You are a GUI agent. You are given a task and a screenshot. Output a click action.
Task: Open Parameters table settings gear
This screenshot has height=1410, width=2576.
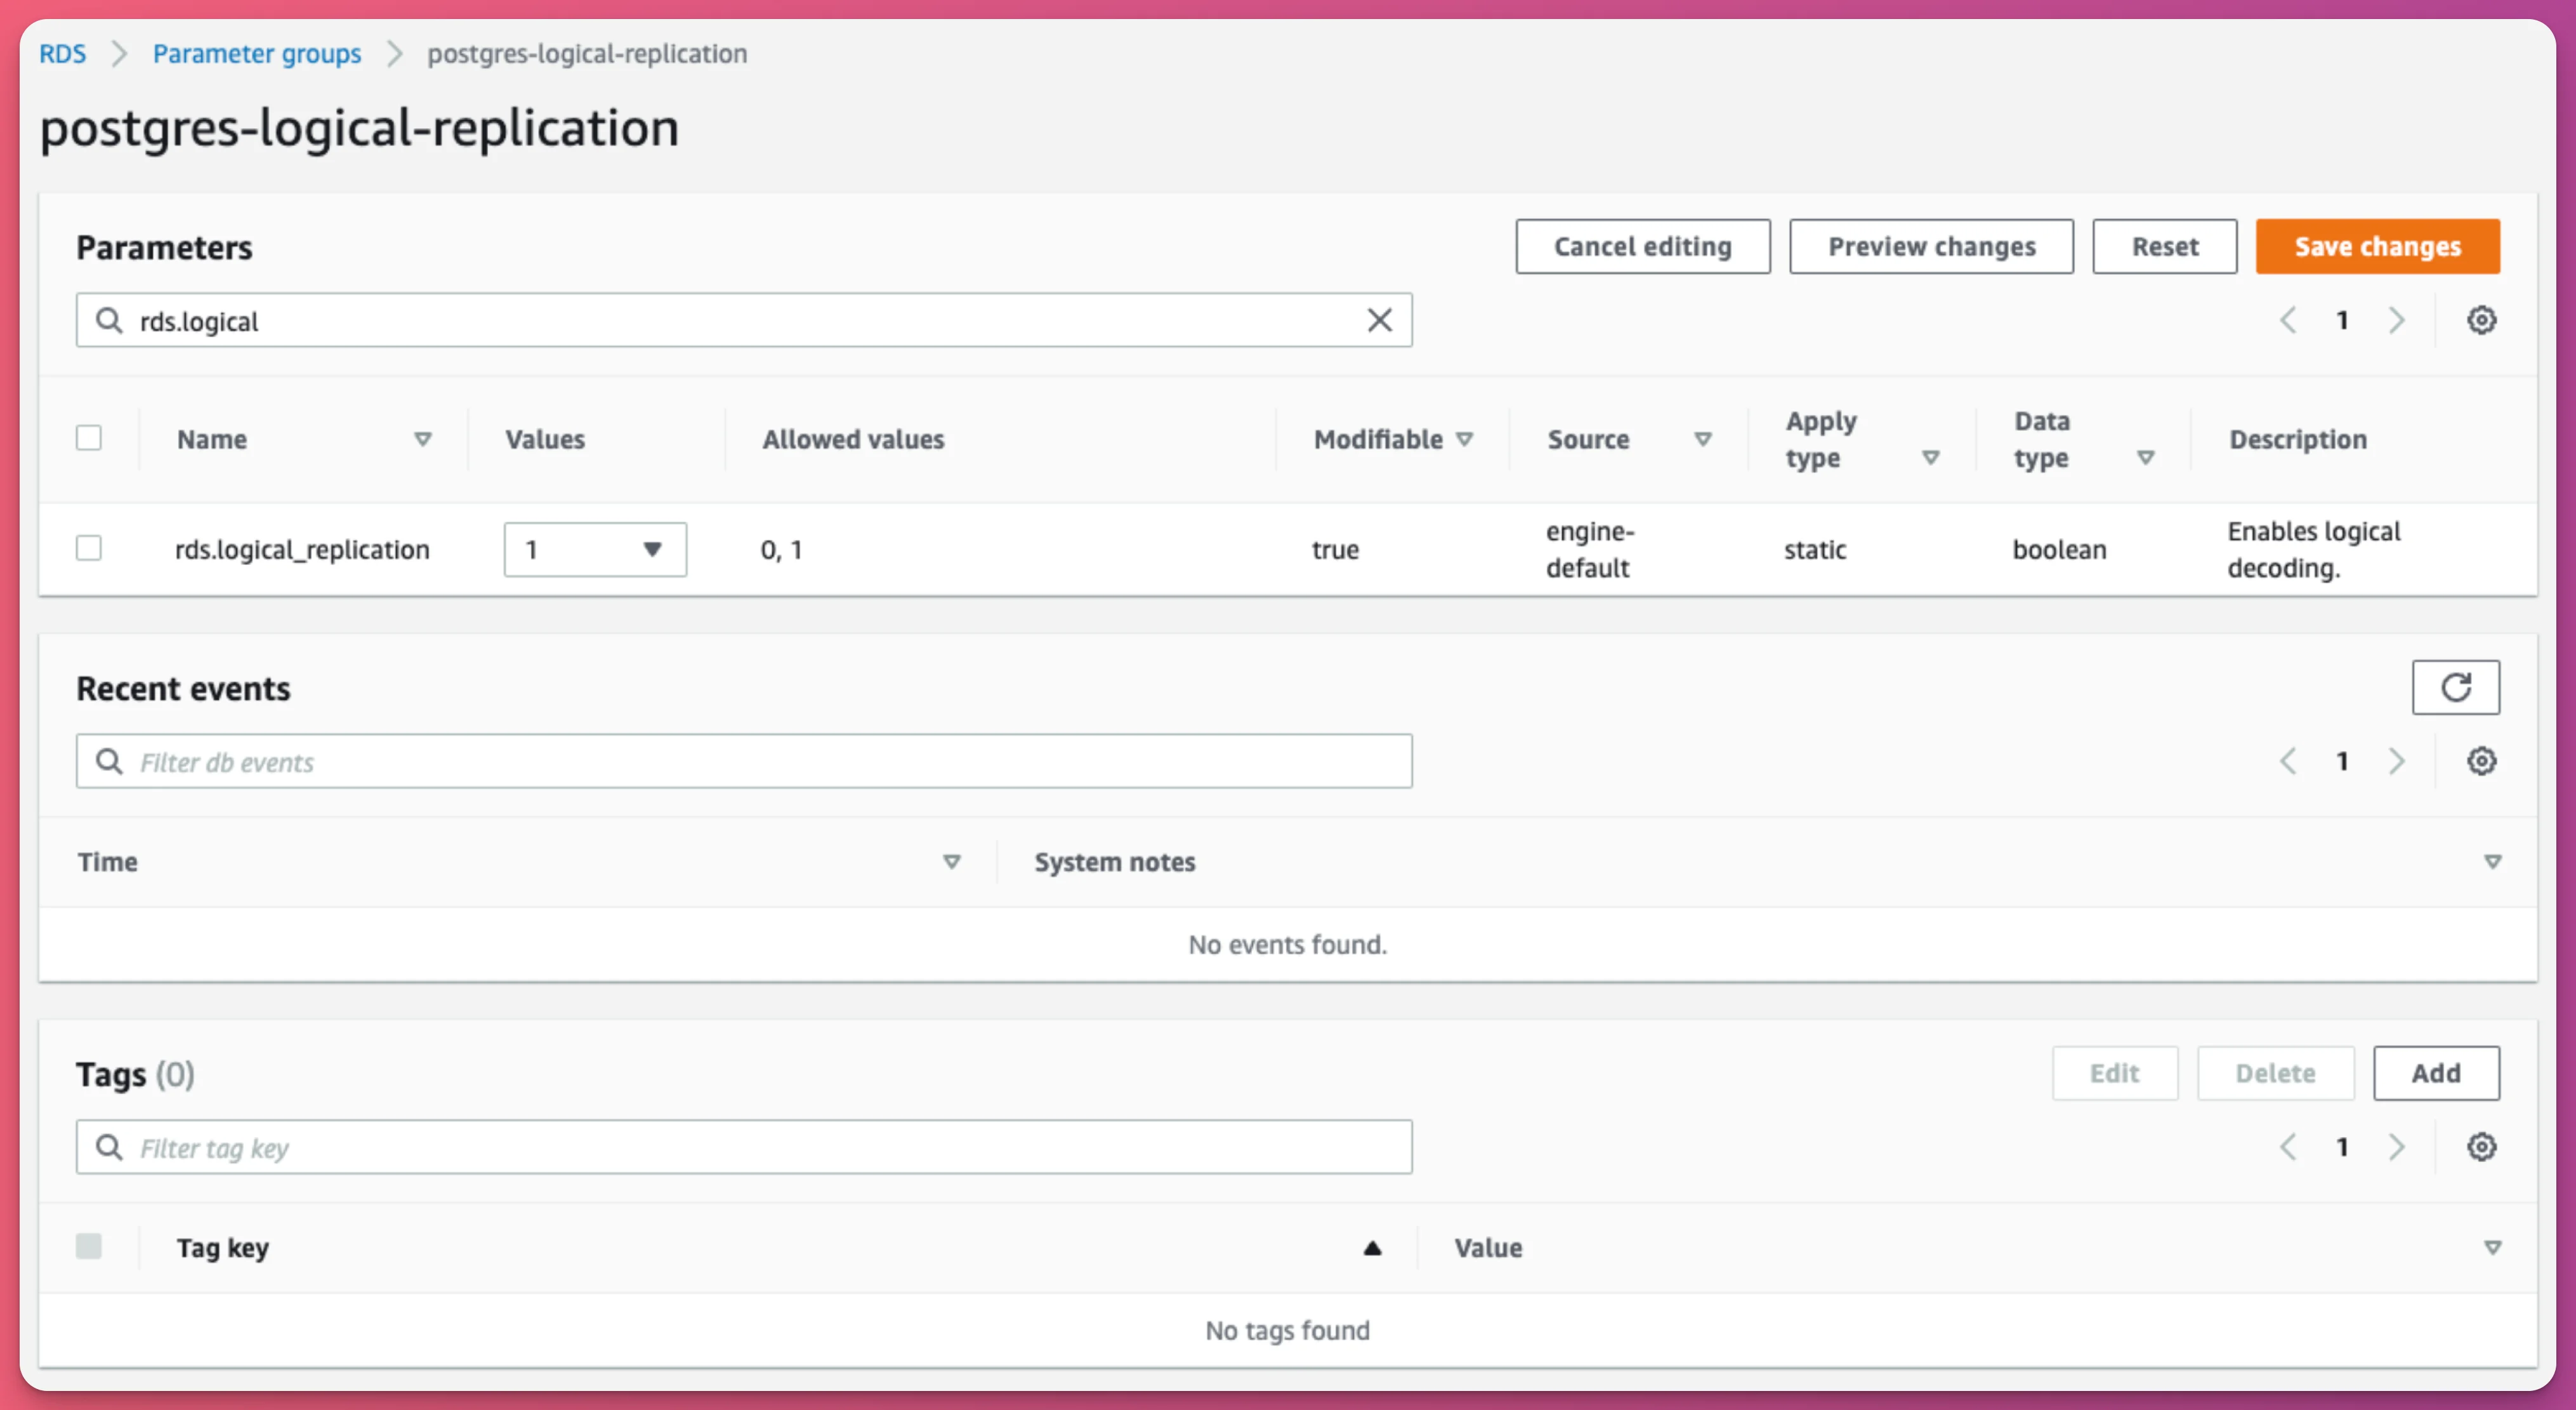[2481, 320]
